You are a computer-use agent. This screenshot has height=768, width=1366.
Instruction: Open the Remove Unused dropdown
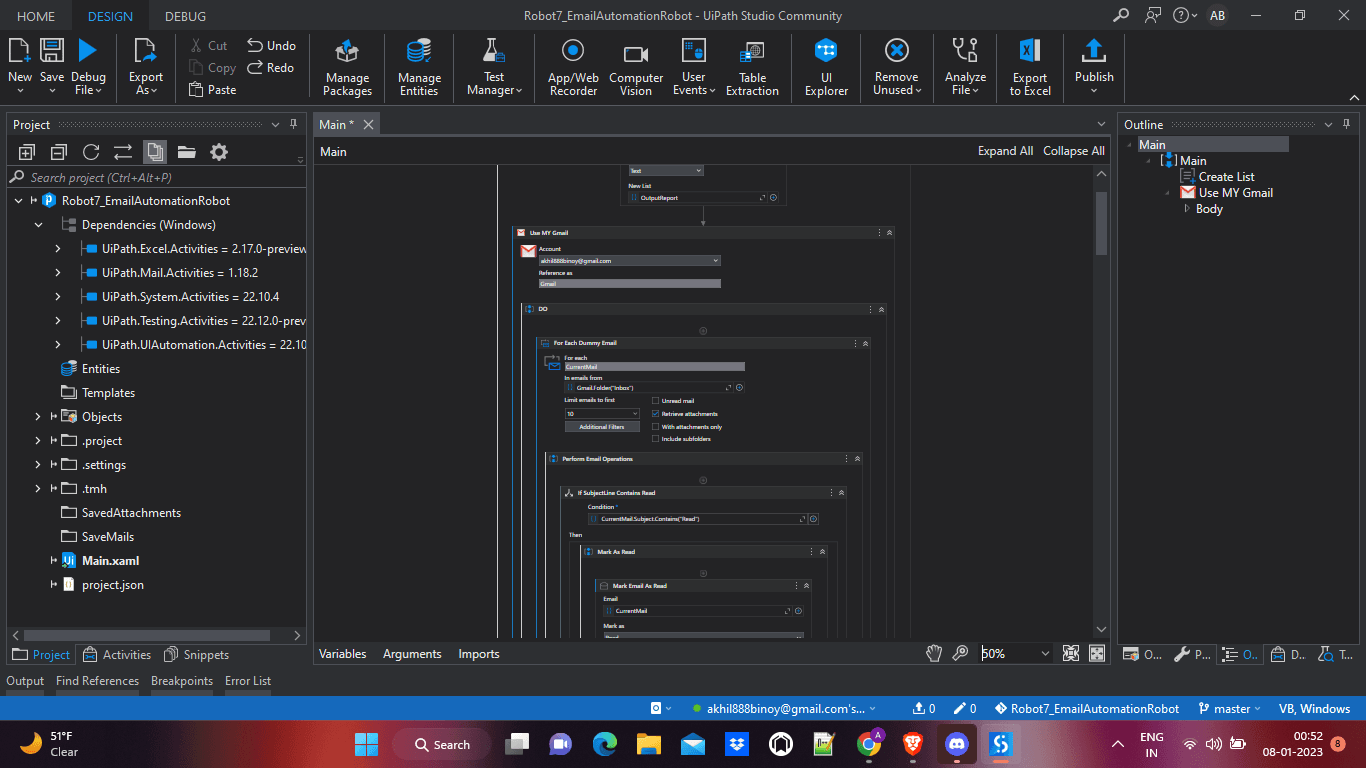[920, 90]
